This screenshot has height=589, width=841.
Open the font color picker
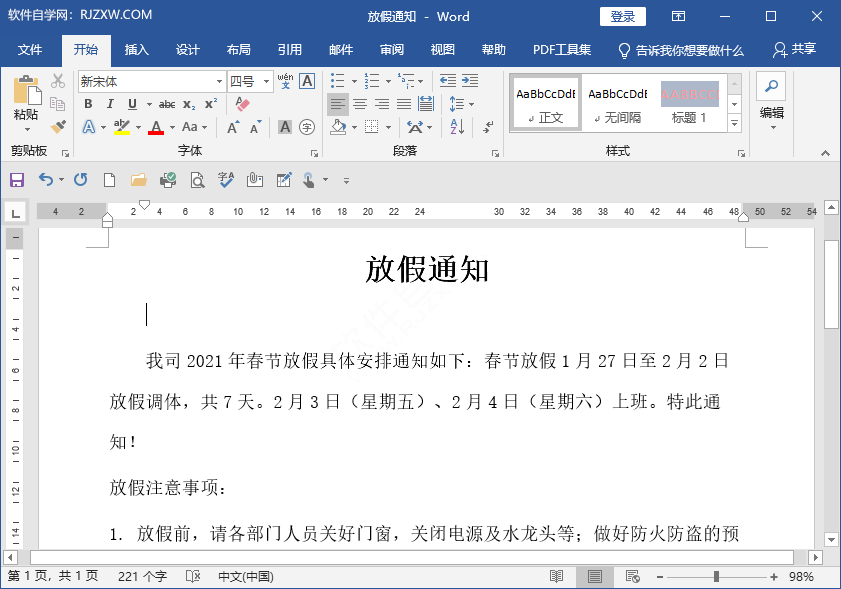[x=171, y=125]
